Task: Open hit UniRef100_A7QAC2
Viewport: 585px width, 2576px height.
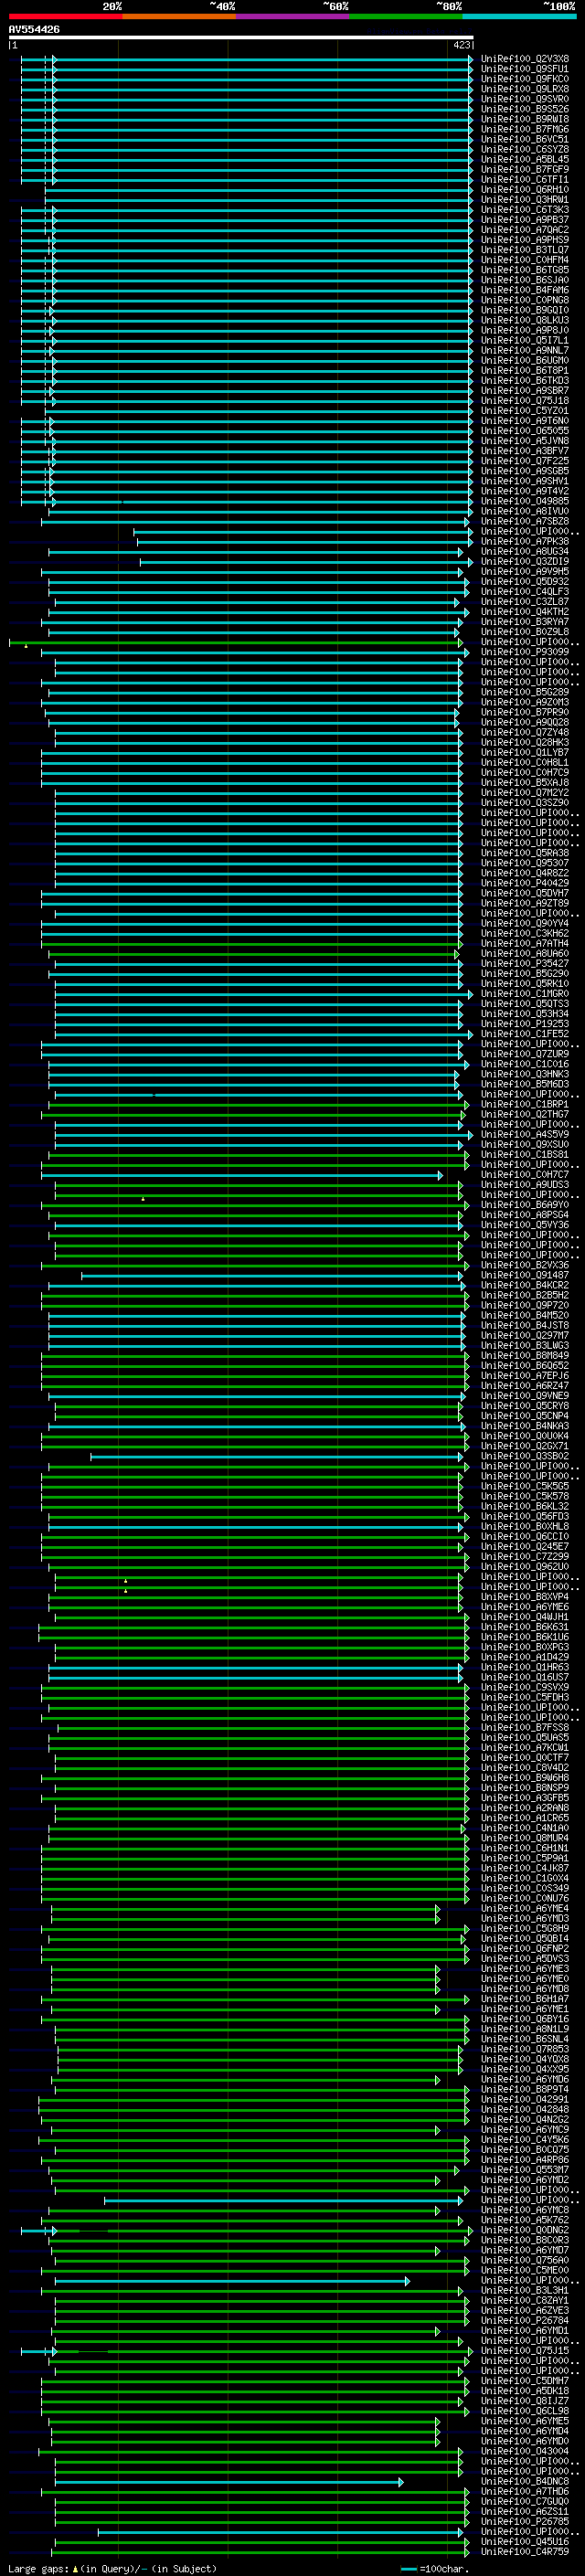Action: tap(525, 230)
